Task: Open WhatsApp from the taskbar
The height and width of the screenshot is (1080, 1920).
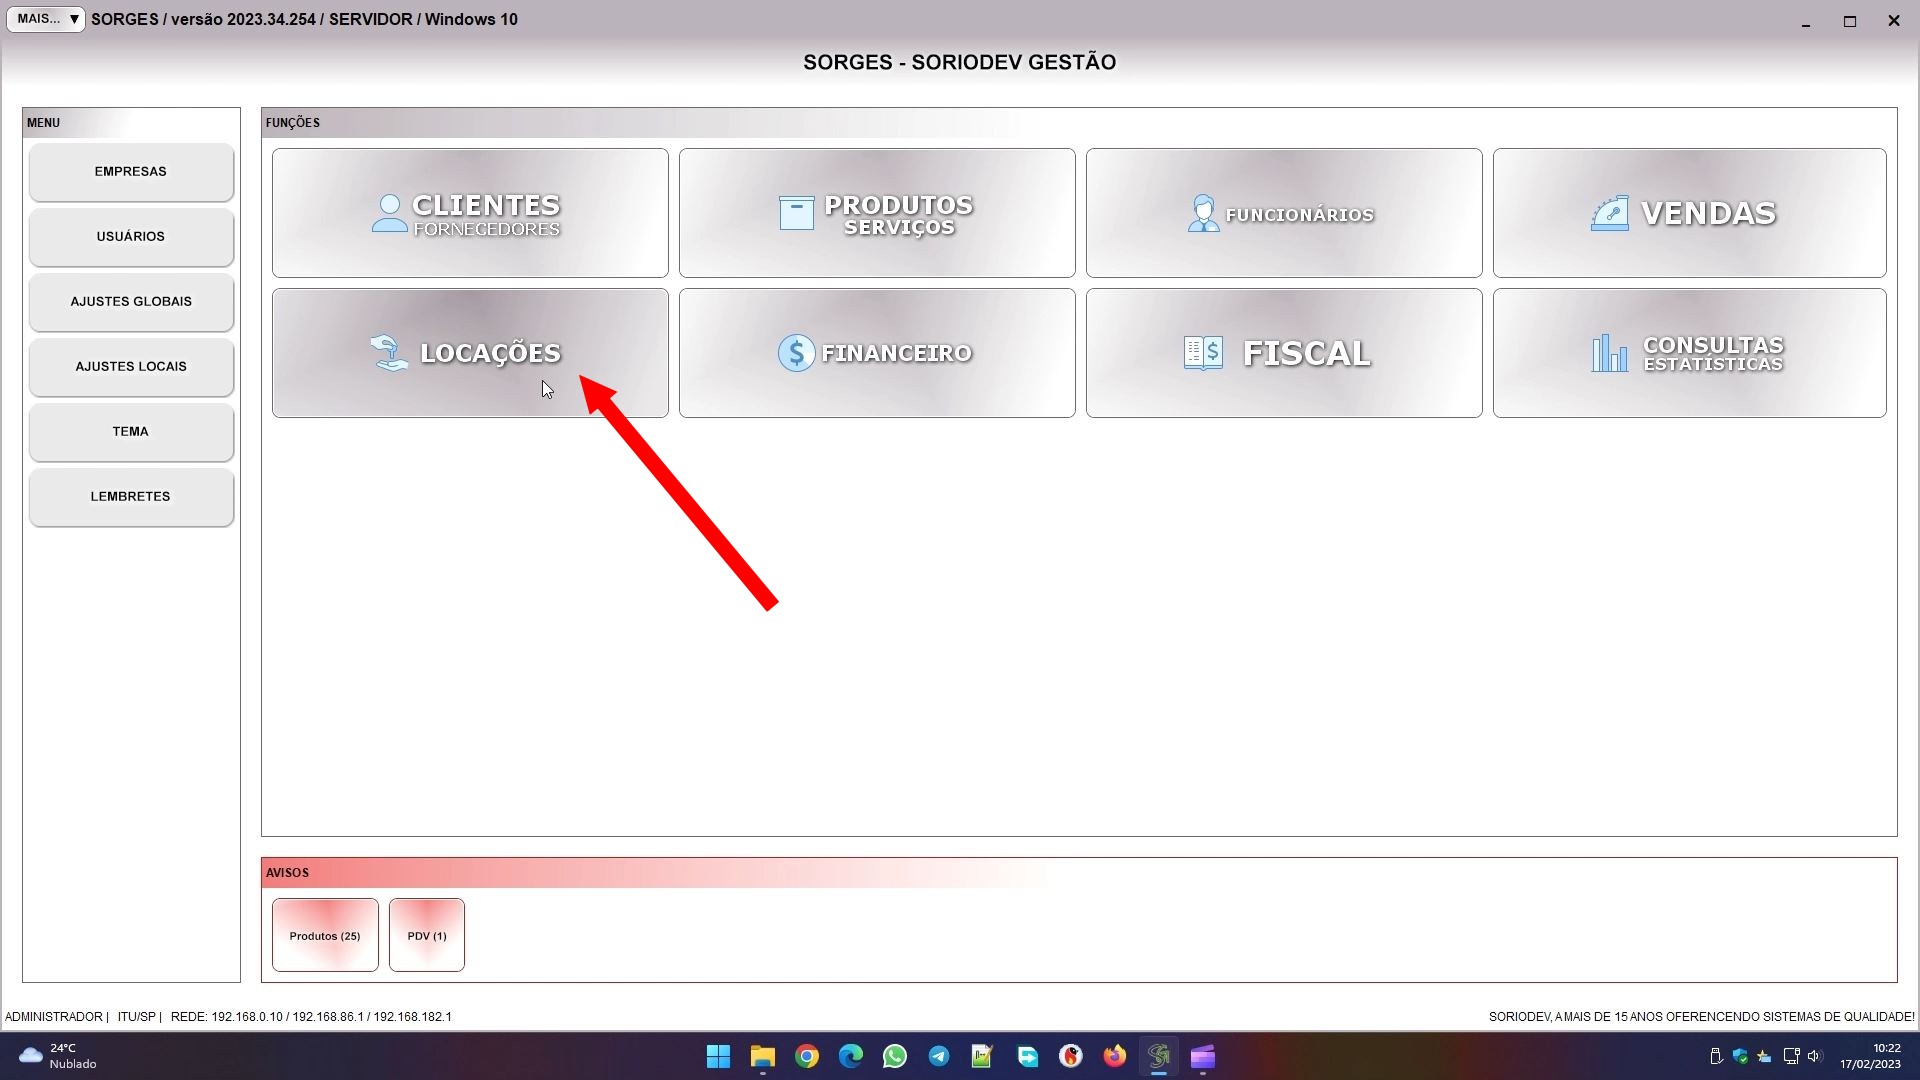Action: tap(895, 1056)
